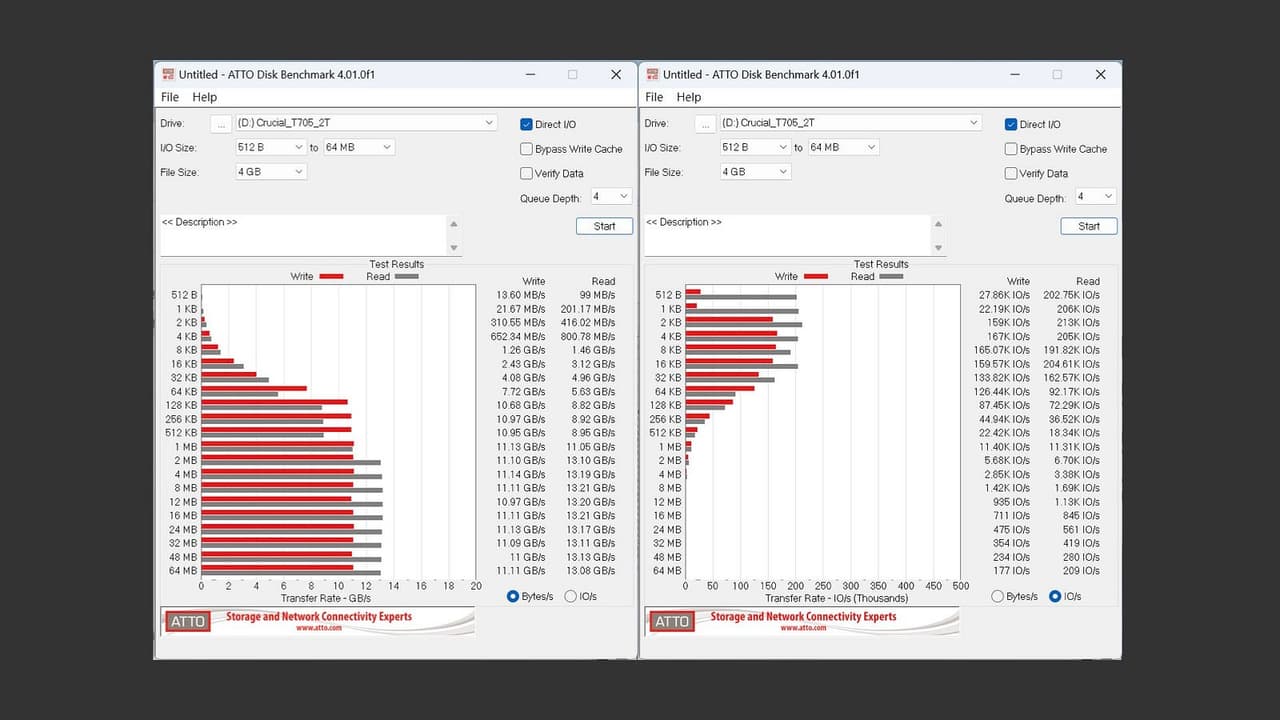Image resolution: width=1280 pixels, height=720 pixels.
Task: Enable Bypass Write Cache in the left window
Action: click(526, 149)
